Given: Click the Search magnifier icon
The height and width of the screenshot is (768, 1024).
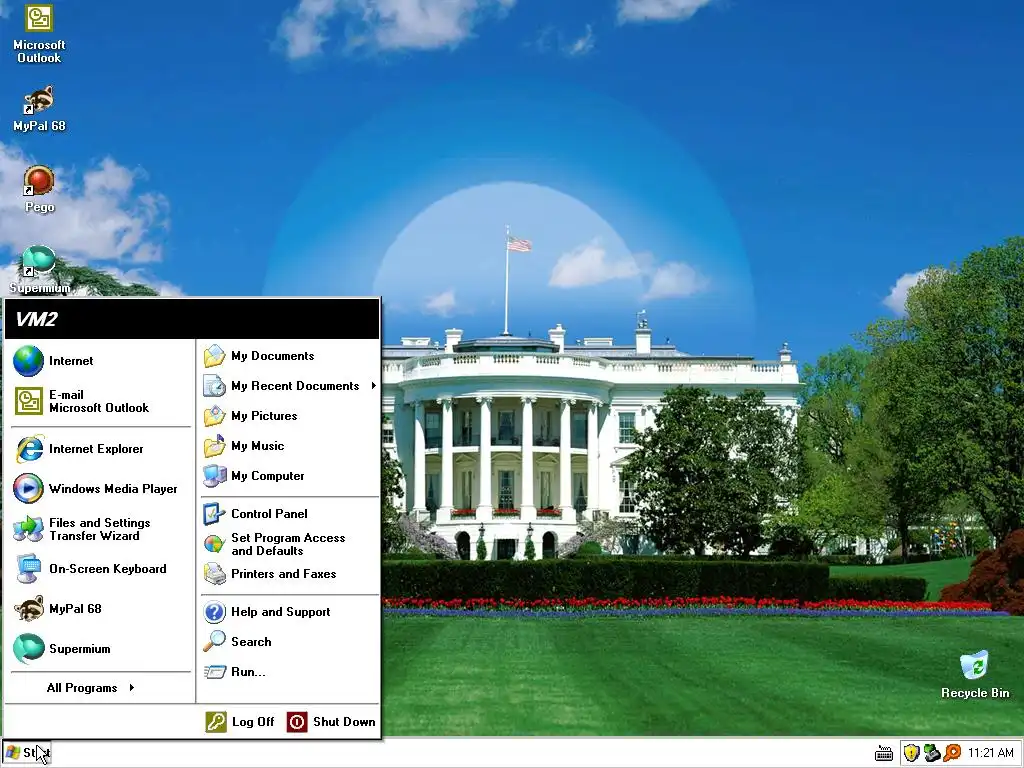Looking at the screenshot, I should tap(214, 642).
